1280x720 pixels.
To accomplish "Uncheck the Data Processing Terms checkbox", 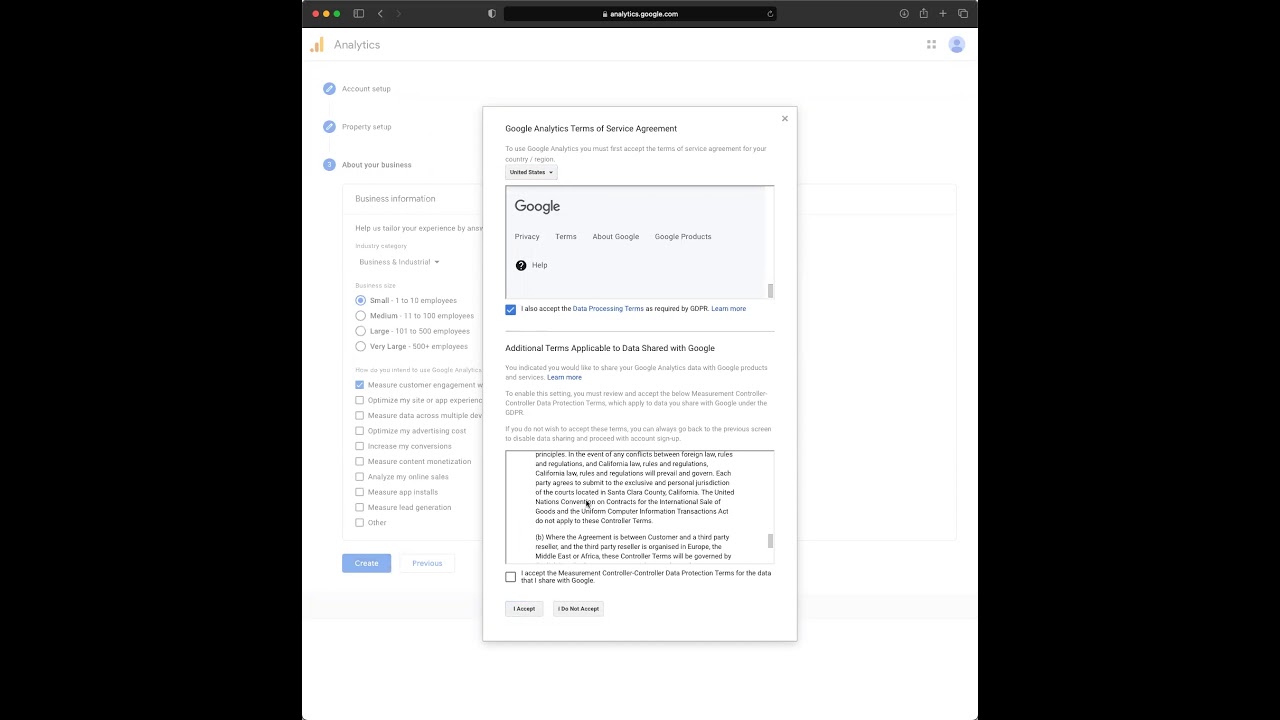I will coord(511,310).
